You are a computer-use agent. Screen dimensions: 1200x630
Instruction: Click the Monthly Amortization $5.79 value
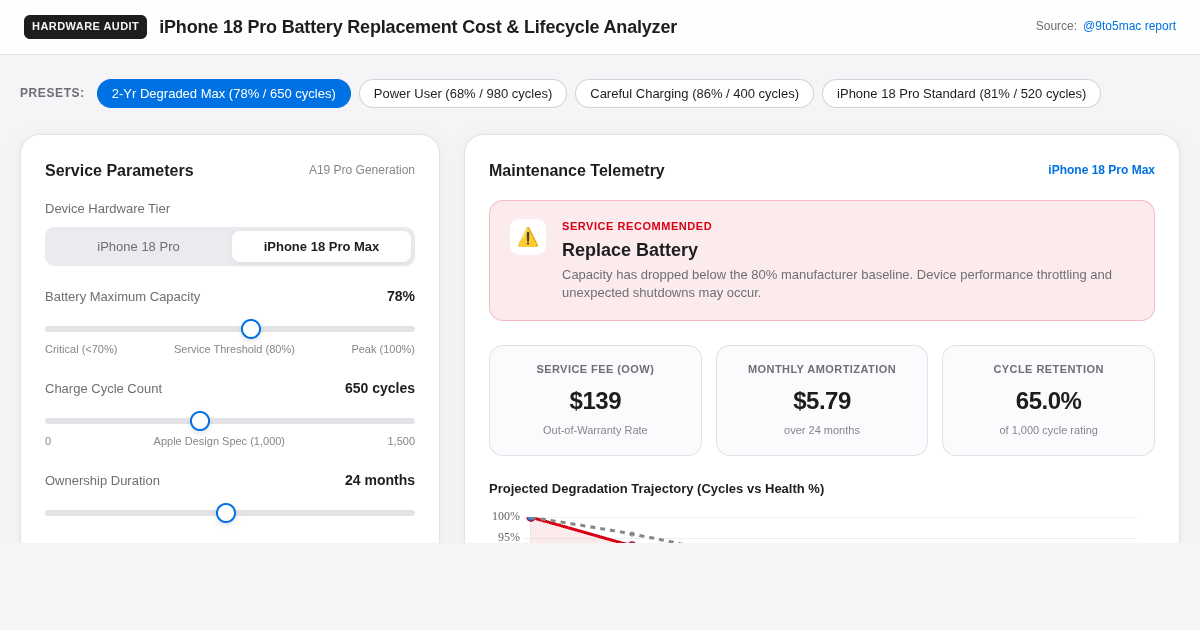[x=822, y=401]
